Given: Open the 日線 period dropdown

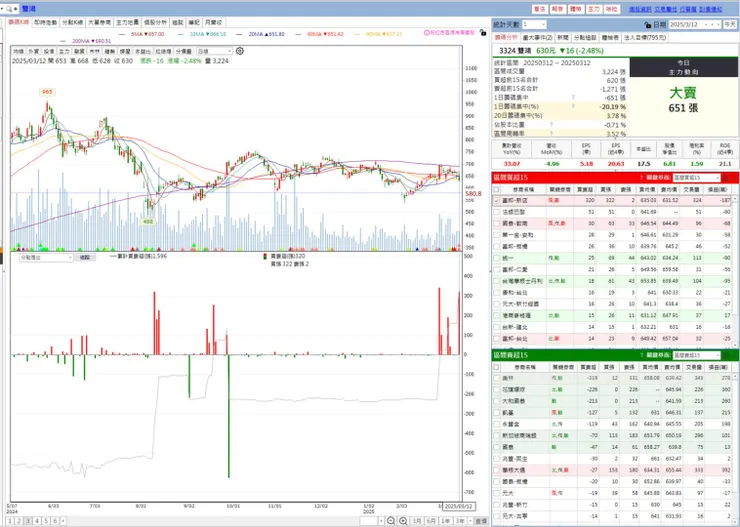Looking at the screenshot, I should (214, 51).
